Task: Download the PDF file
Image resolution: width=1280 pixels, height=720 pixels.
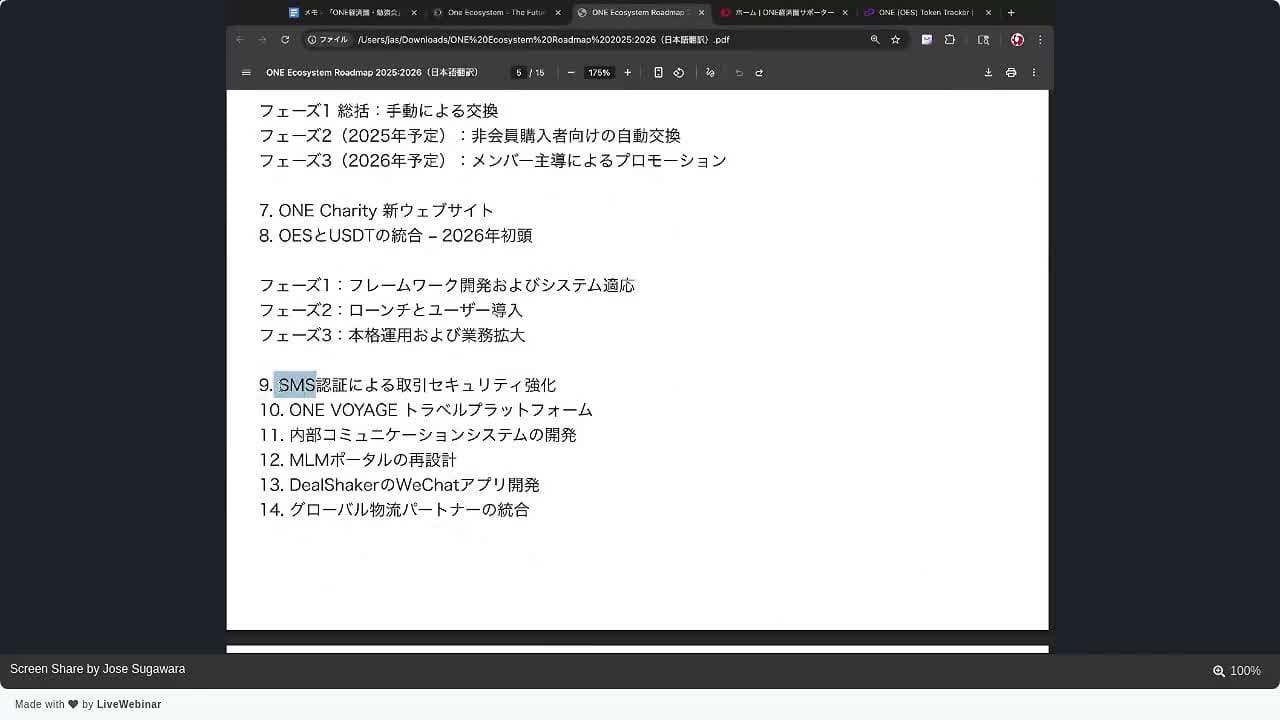Action: coord(988,73)
